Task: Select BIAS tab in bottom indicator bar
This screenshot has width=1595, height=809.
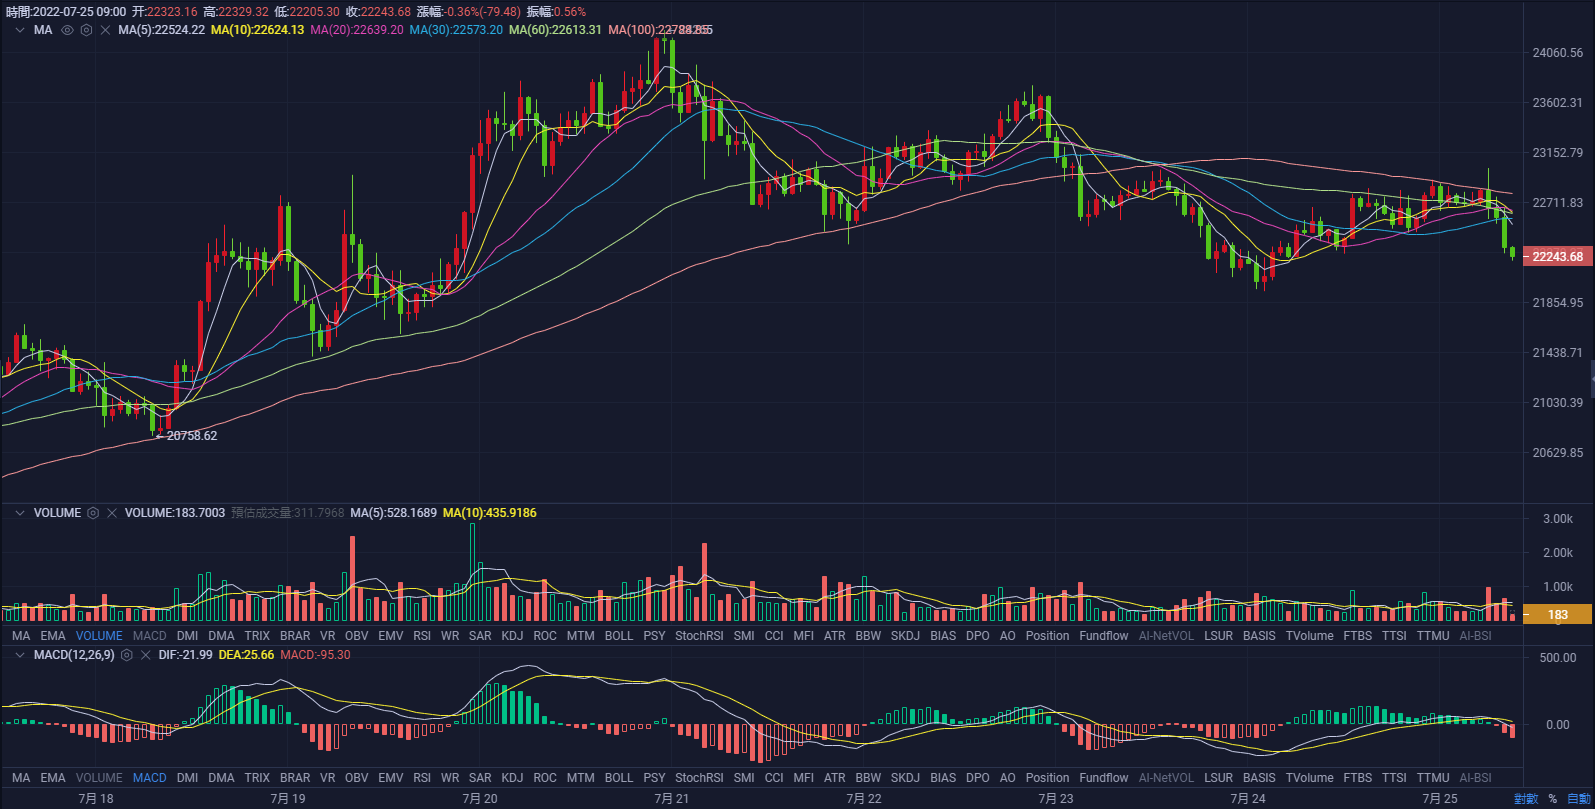Action: (943, 778)
